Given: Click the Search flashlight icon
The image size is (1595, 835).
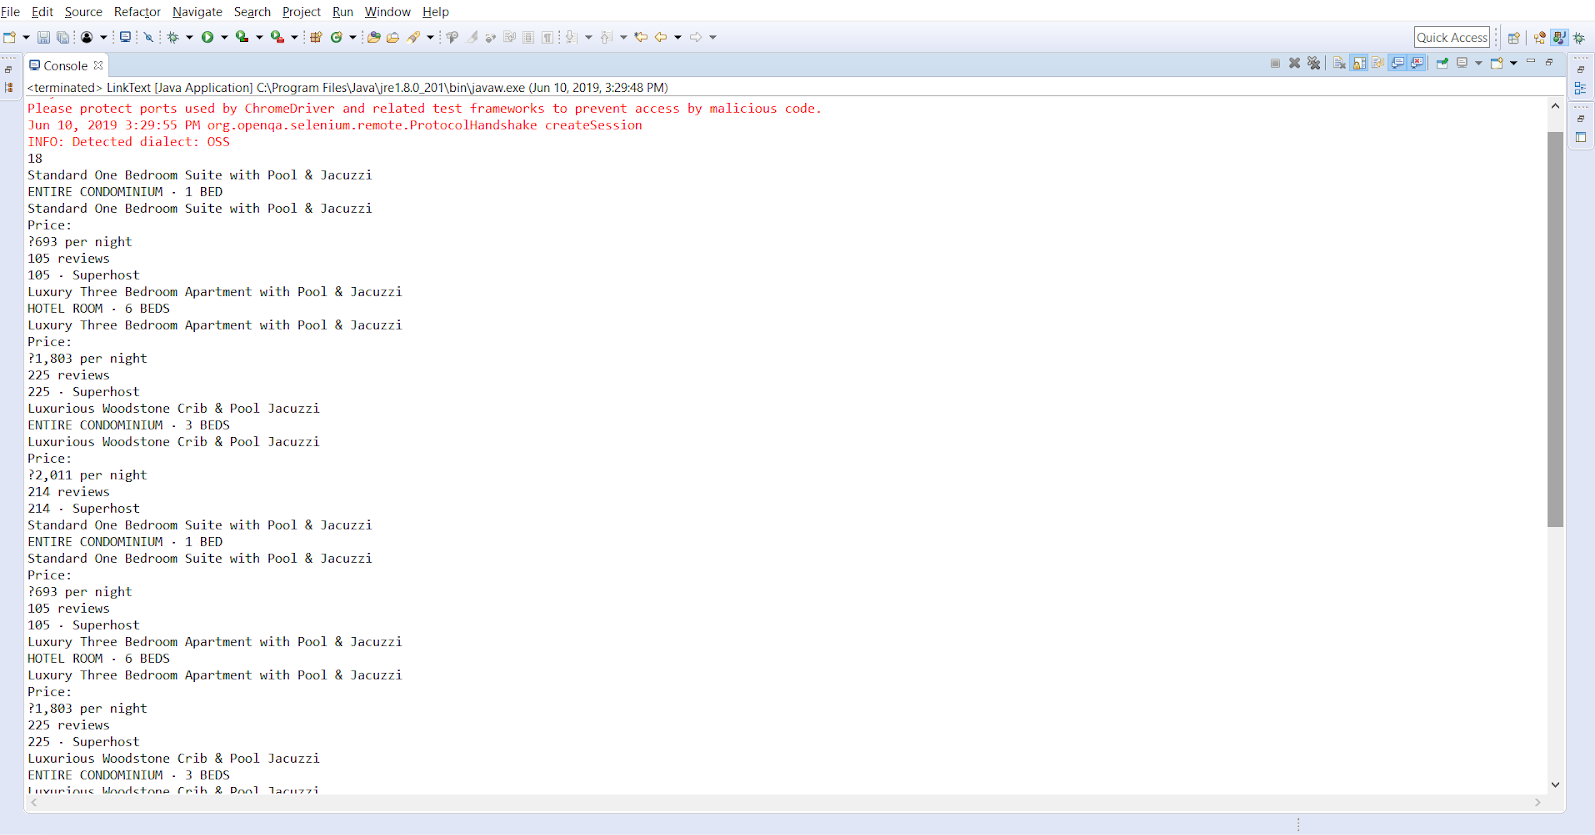Looking at the screenshot, I should coord(412,37).
